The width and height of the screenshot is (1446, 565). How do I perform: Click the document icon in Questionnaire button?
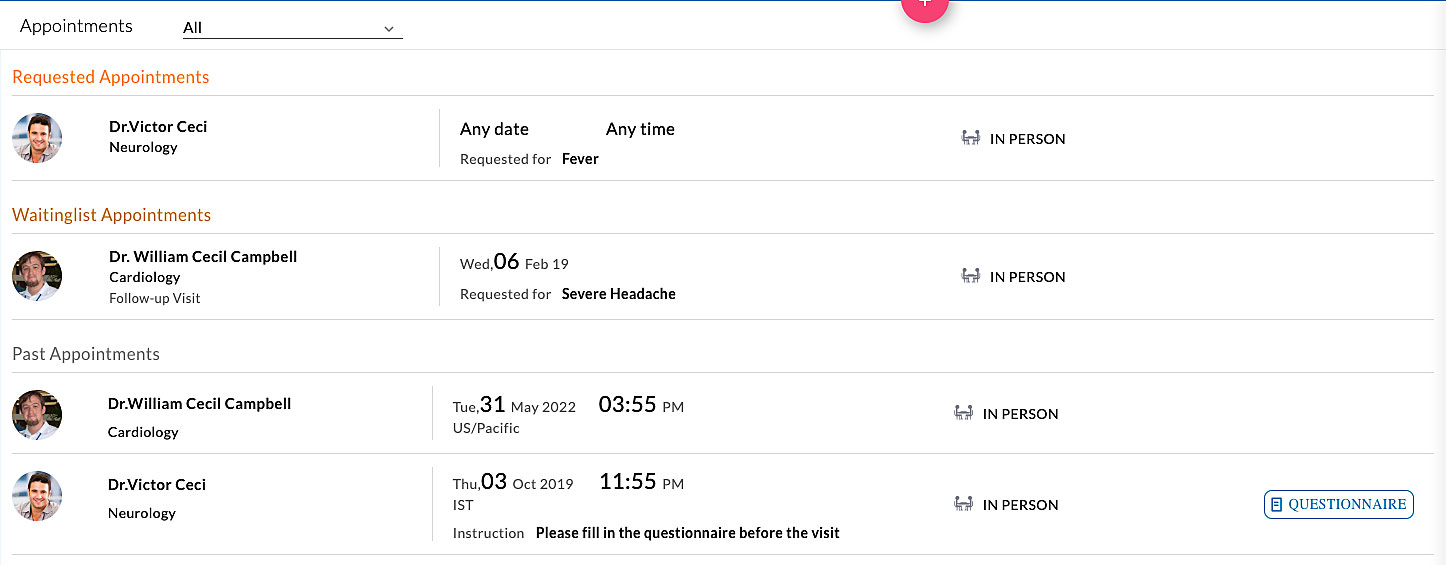coord(1276,505)
